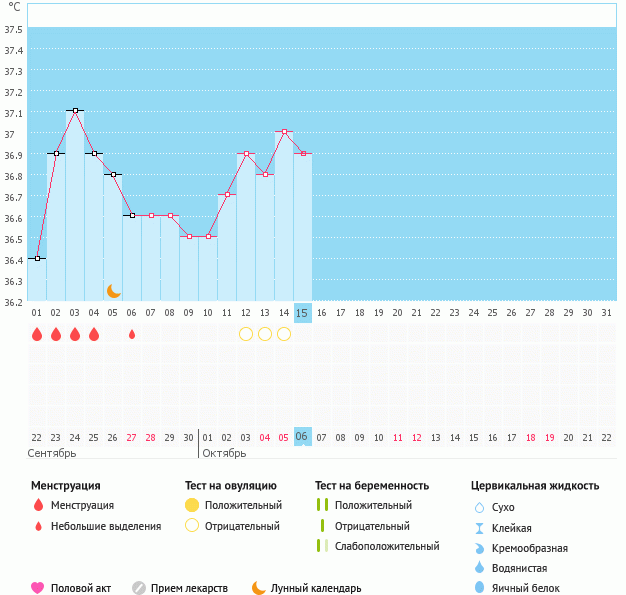Select the data point on day 14

coord(284,132)
